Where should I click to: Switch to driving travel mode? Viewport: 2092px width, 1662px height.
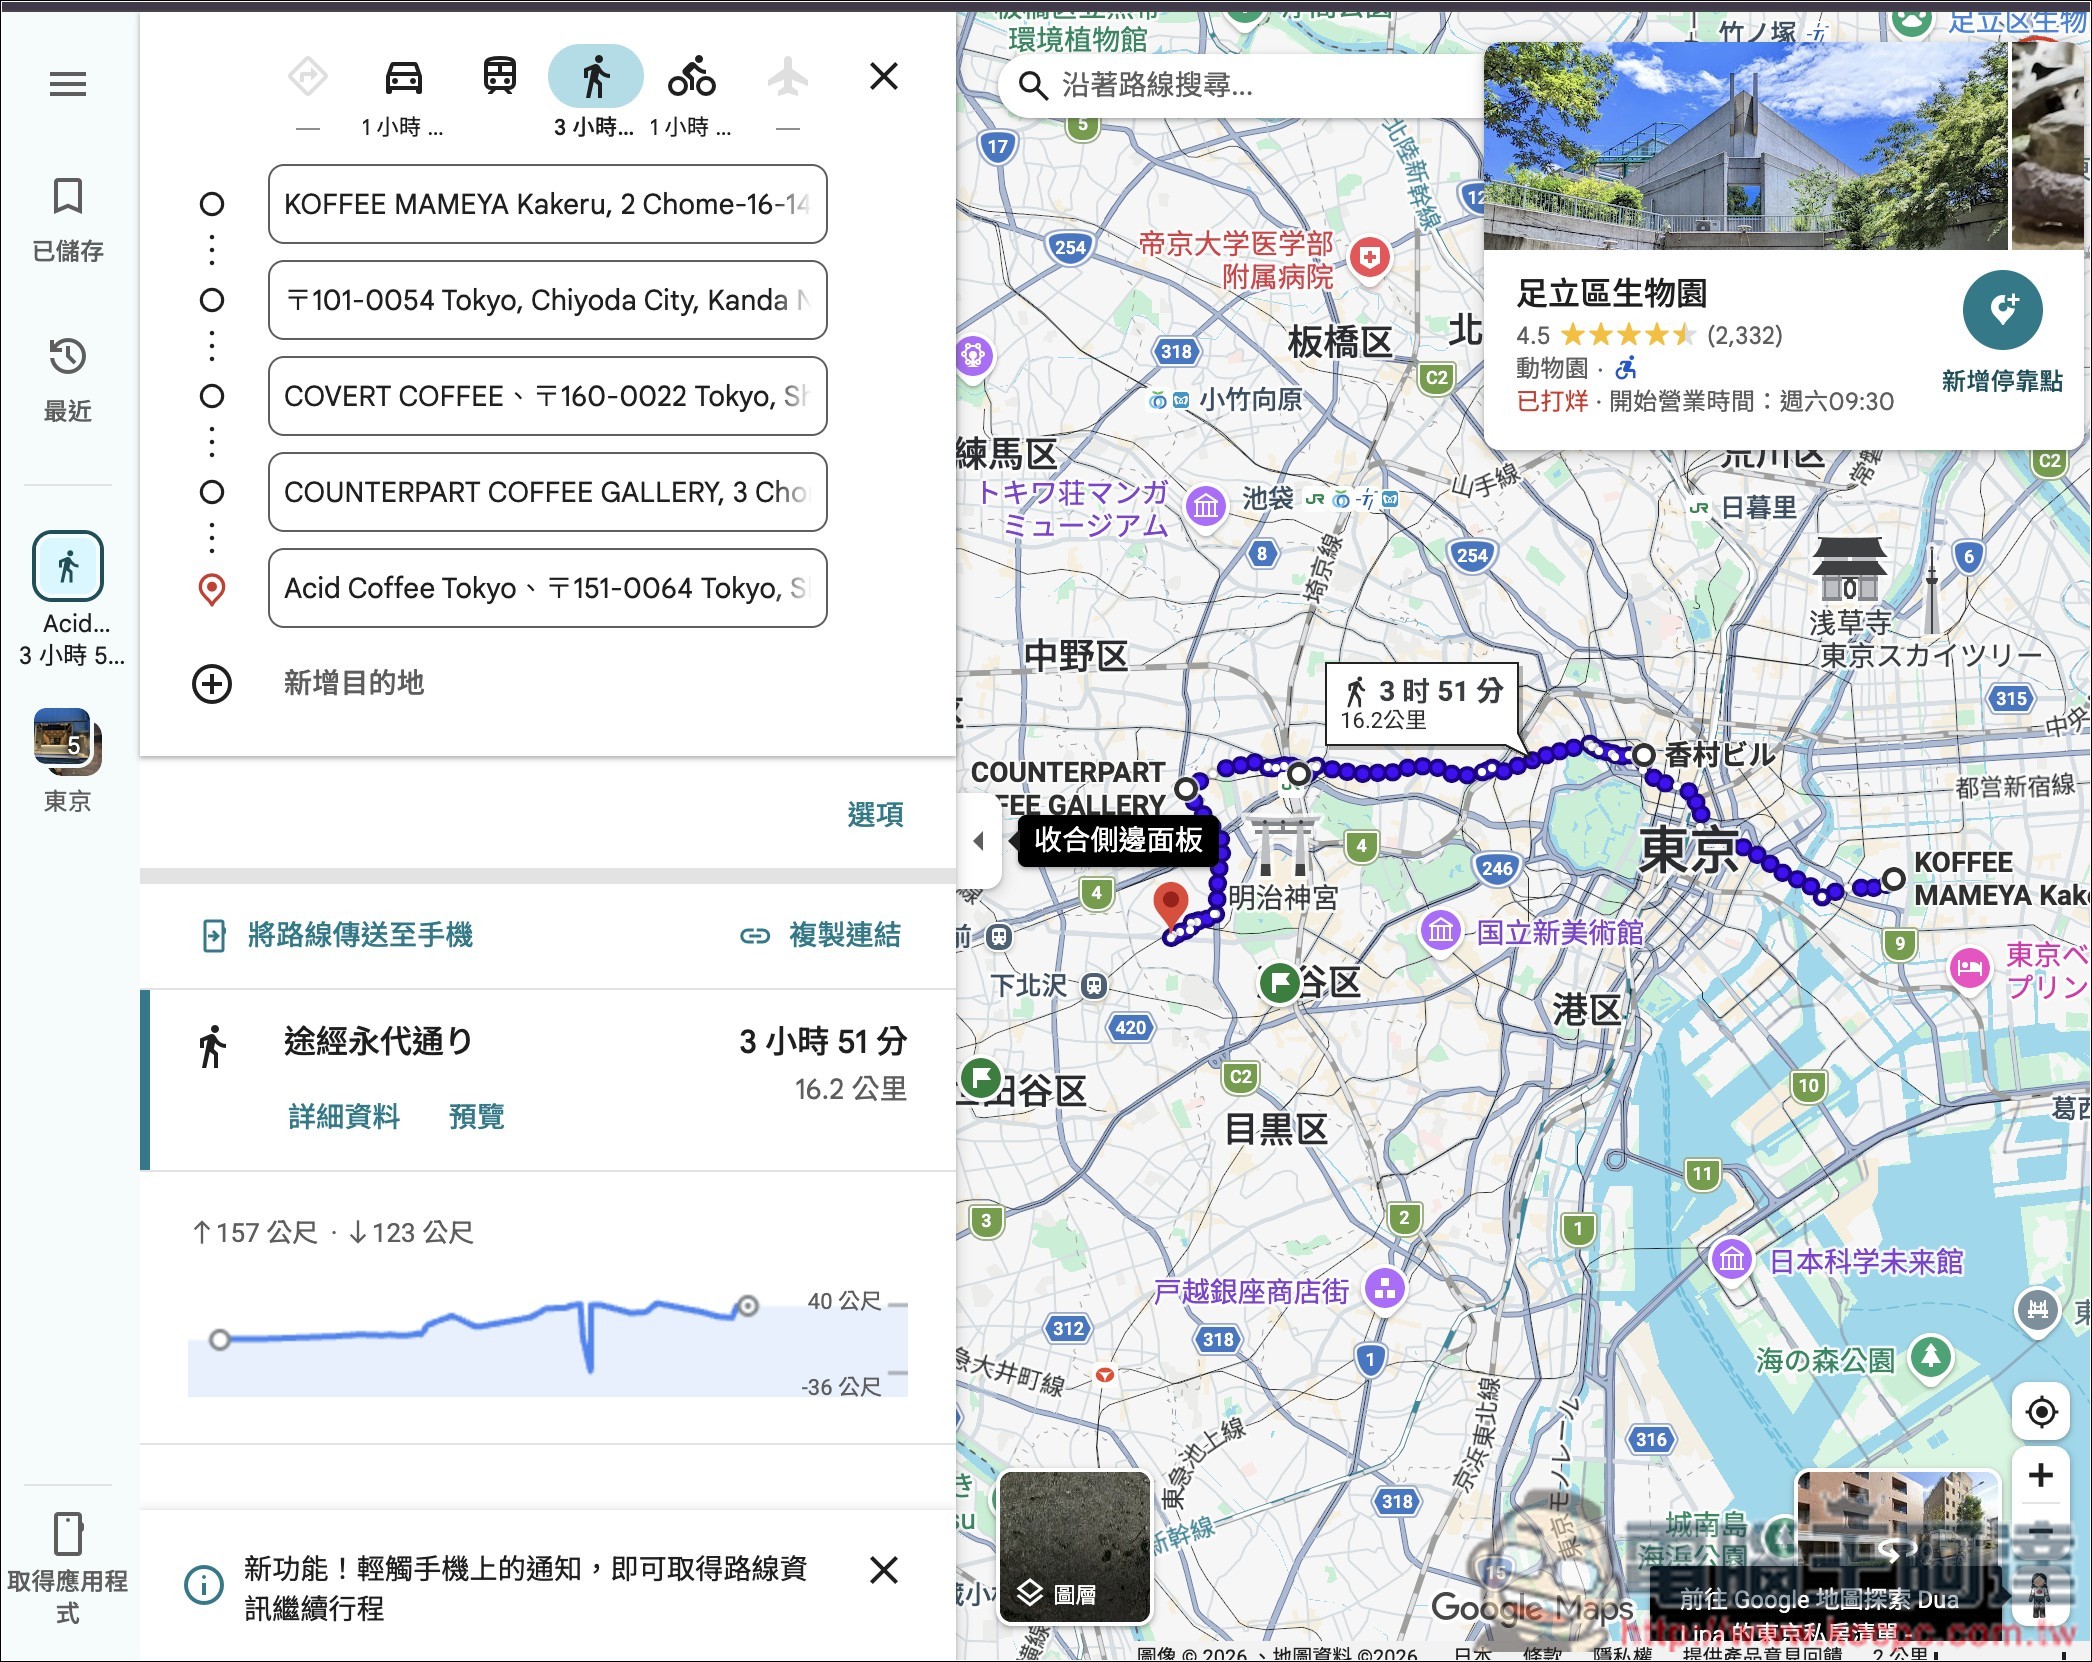pyautogui.click(x=404, y=77)
